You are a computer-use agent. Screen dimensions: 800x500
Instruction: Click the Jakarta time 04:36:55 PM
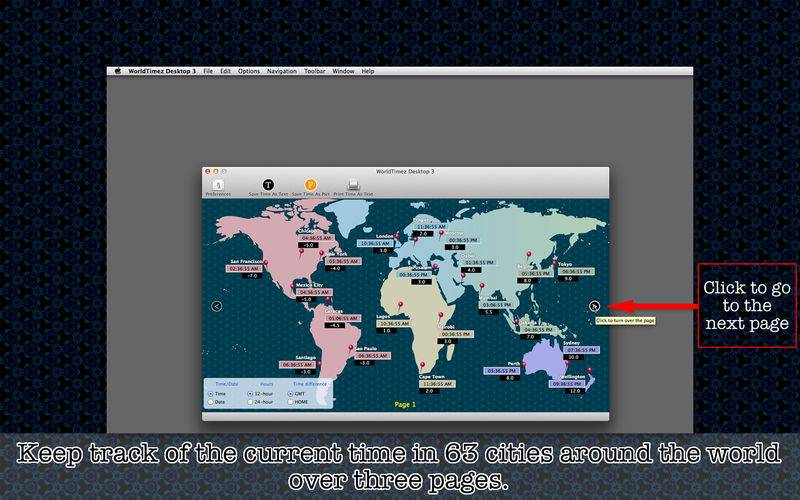coord(538,330)
